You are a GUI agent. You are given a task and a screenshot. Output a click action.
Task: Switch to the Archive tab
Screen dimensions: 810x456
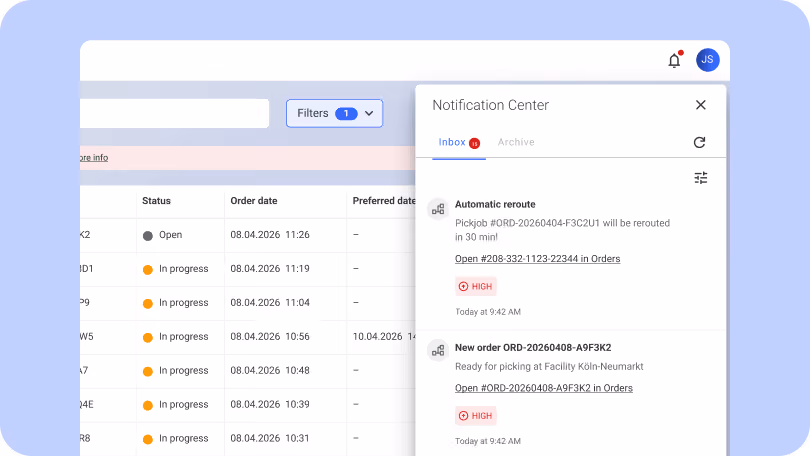click(x=516, y=142)
